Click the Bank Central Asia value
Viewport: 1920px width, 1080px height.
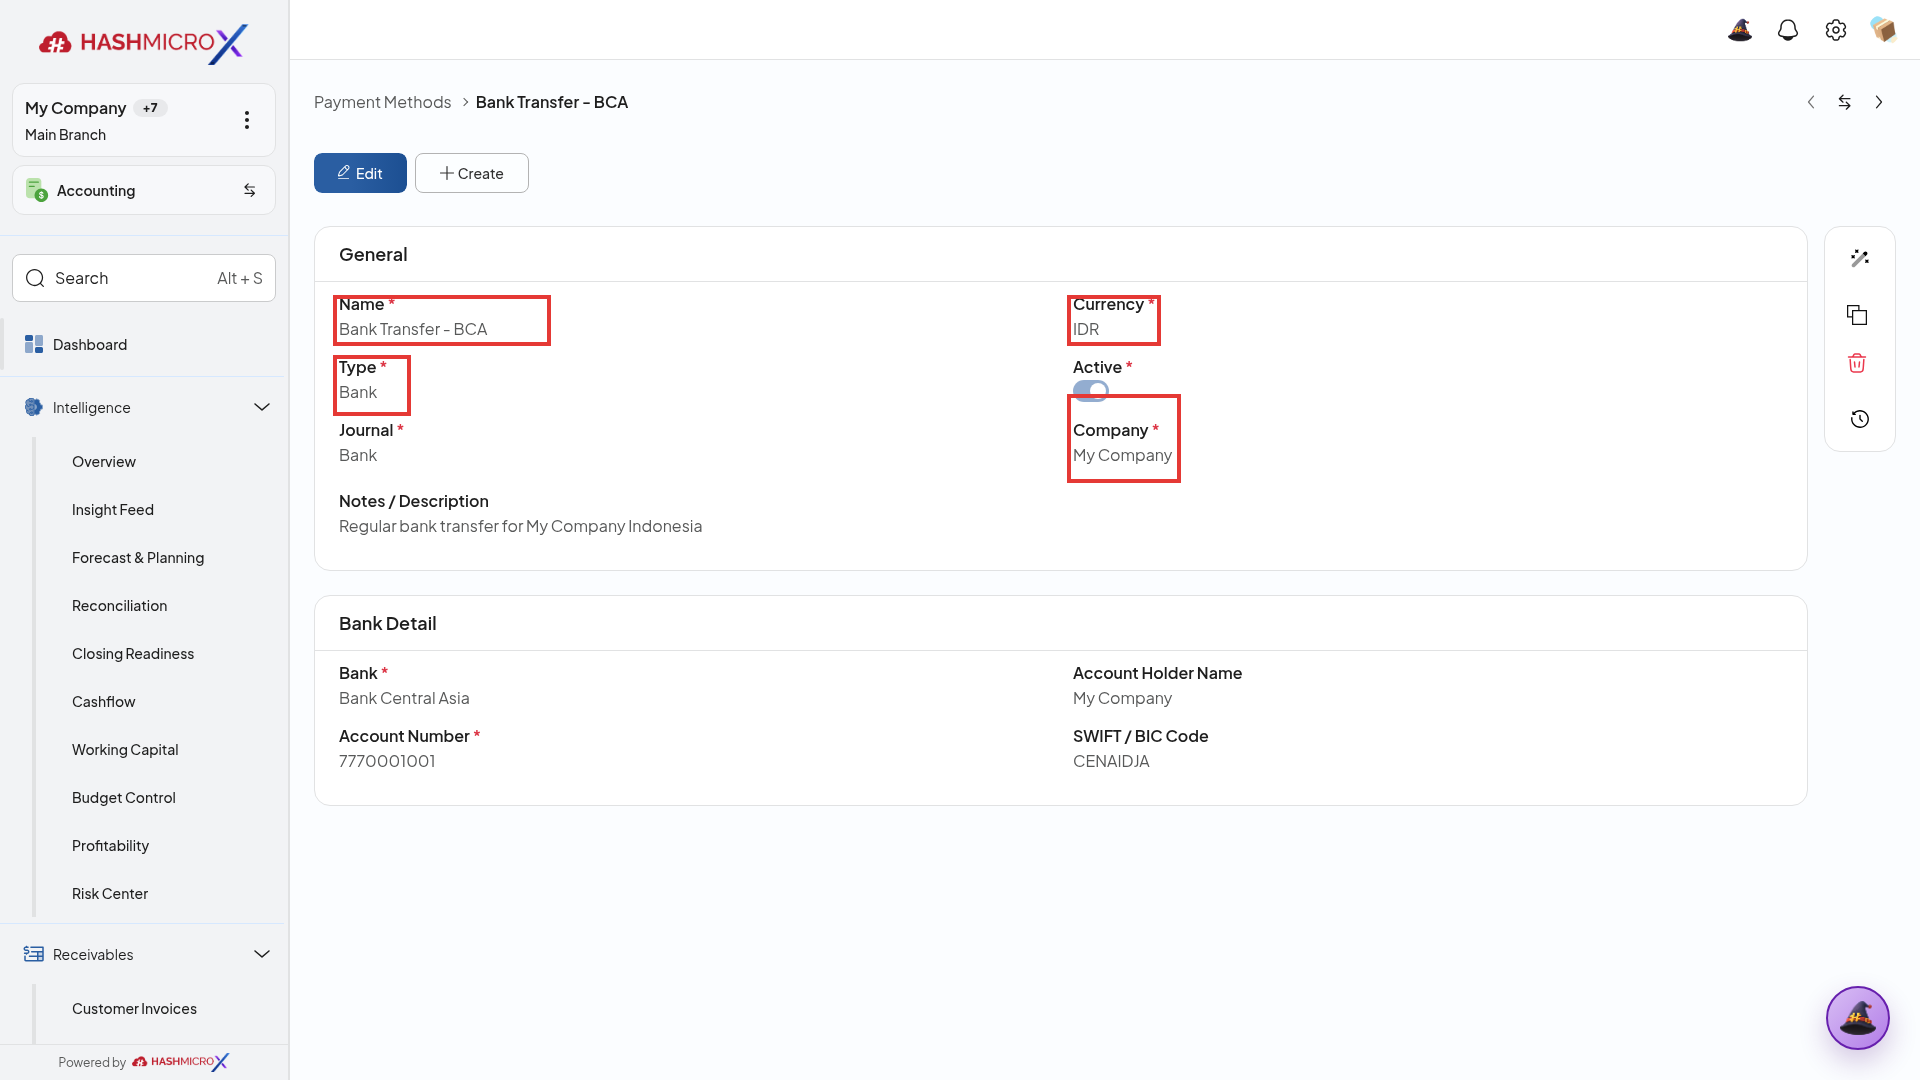[x=404, y=698]
